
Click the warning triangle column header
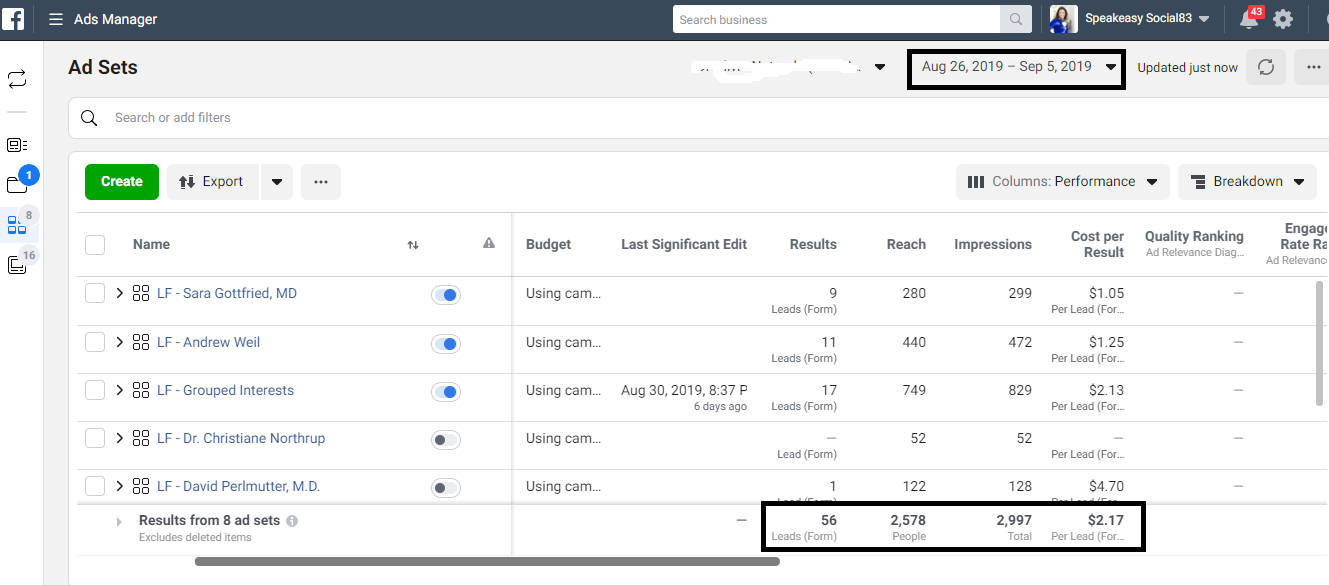pos(489,243)
